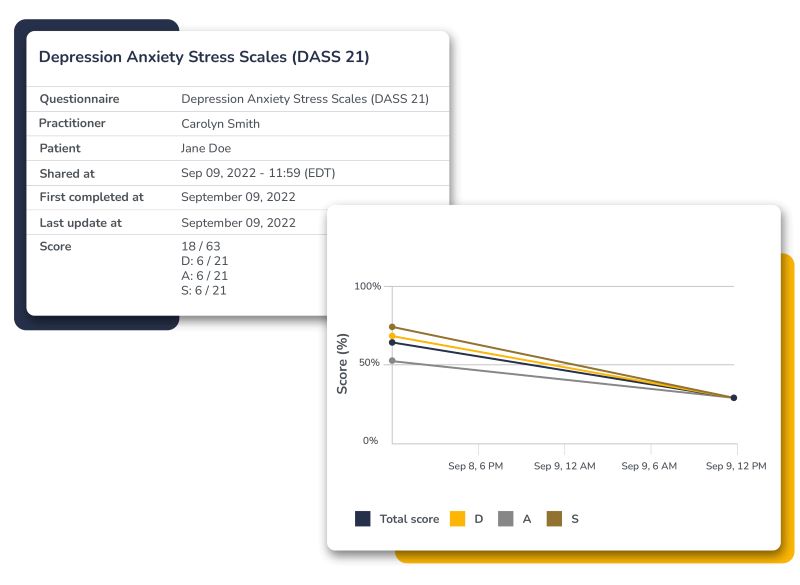
Task: Select the navy Total score starting point
Action: click(393, 343)
